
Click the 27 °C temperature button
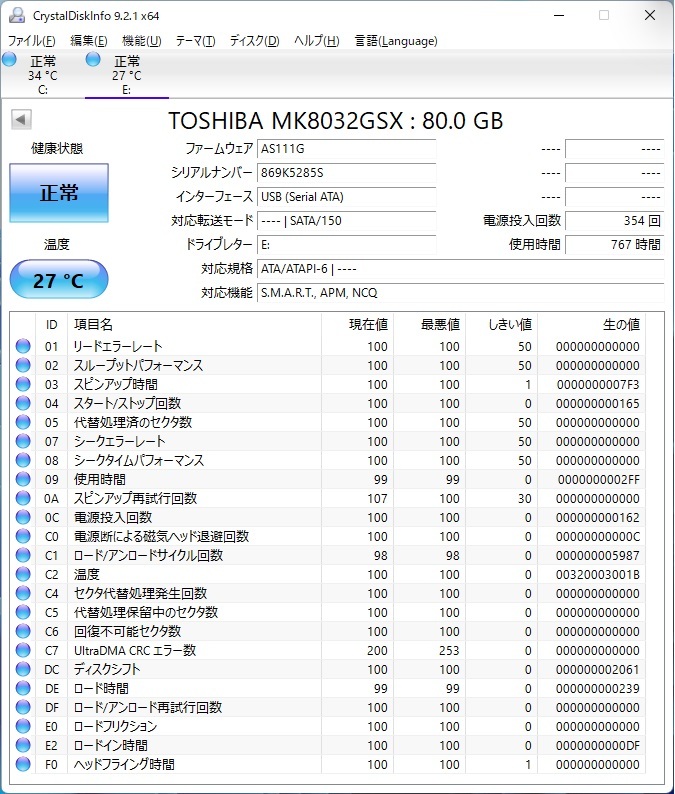(59, 280)
